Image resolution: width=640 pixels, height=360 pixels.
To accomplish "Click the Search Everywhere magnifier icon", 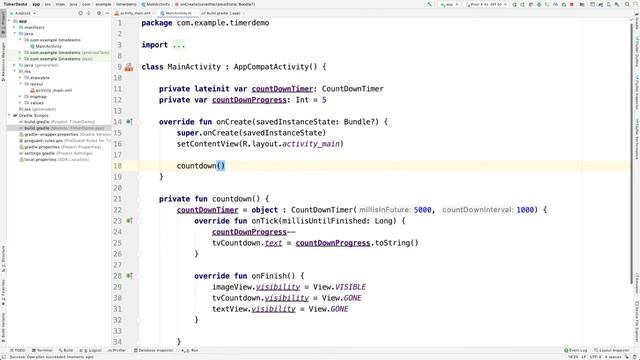I will [627, 4].
